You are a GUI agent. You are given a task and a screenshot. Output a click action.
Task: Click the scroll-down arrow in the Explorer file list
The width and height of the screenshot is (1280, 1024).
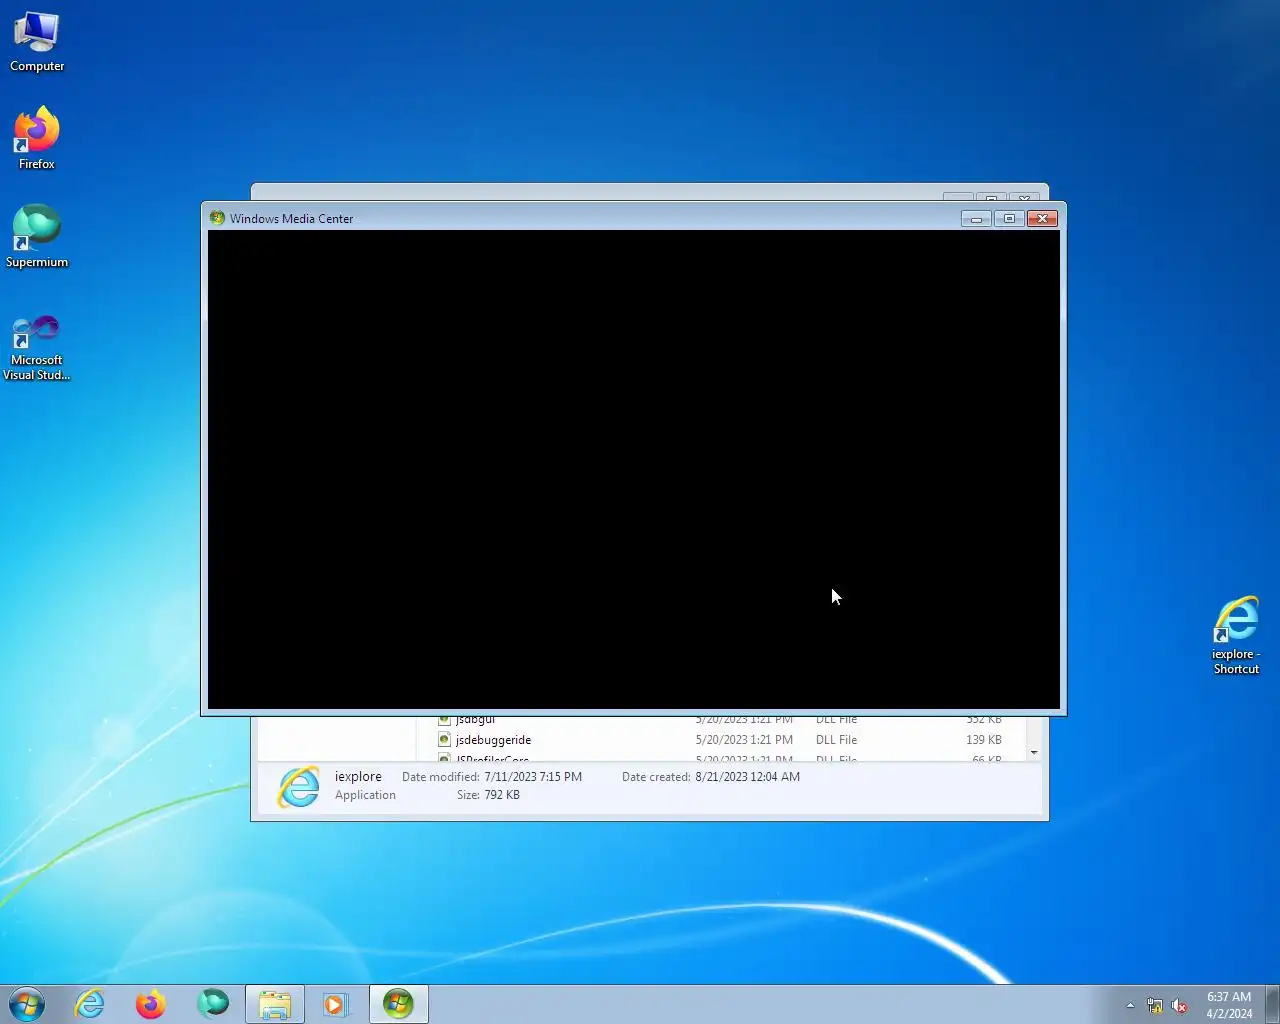click(1034, 752)
